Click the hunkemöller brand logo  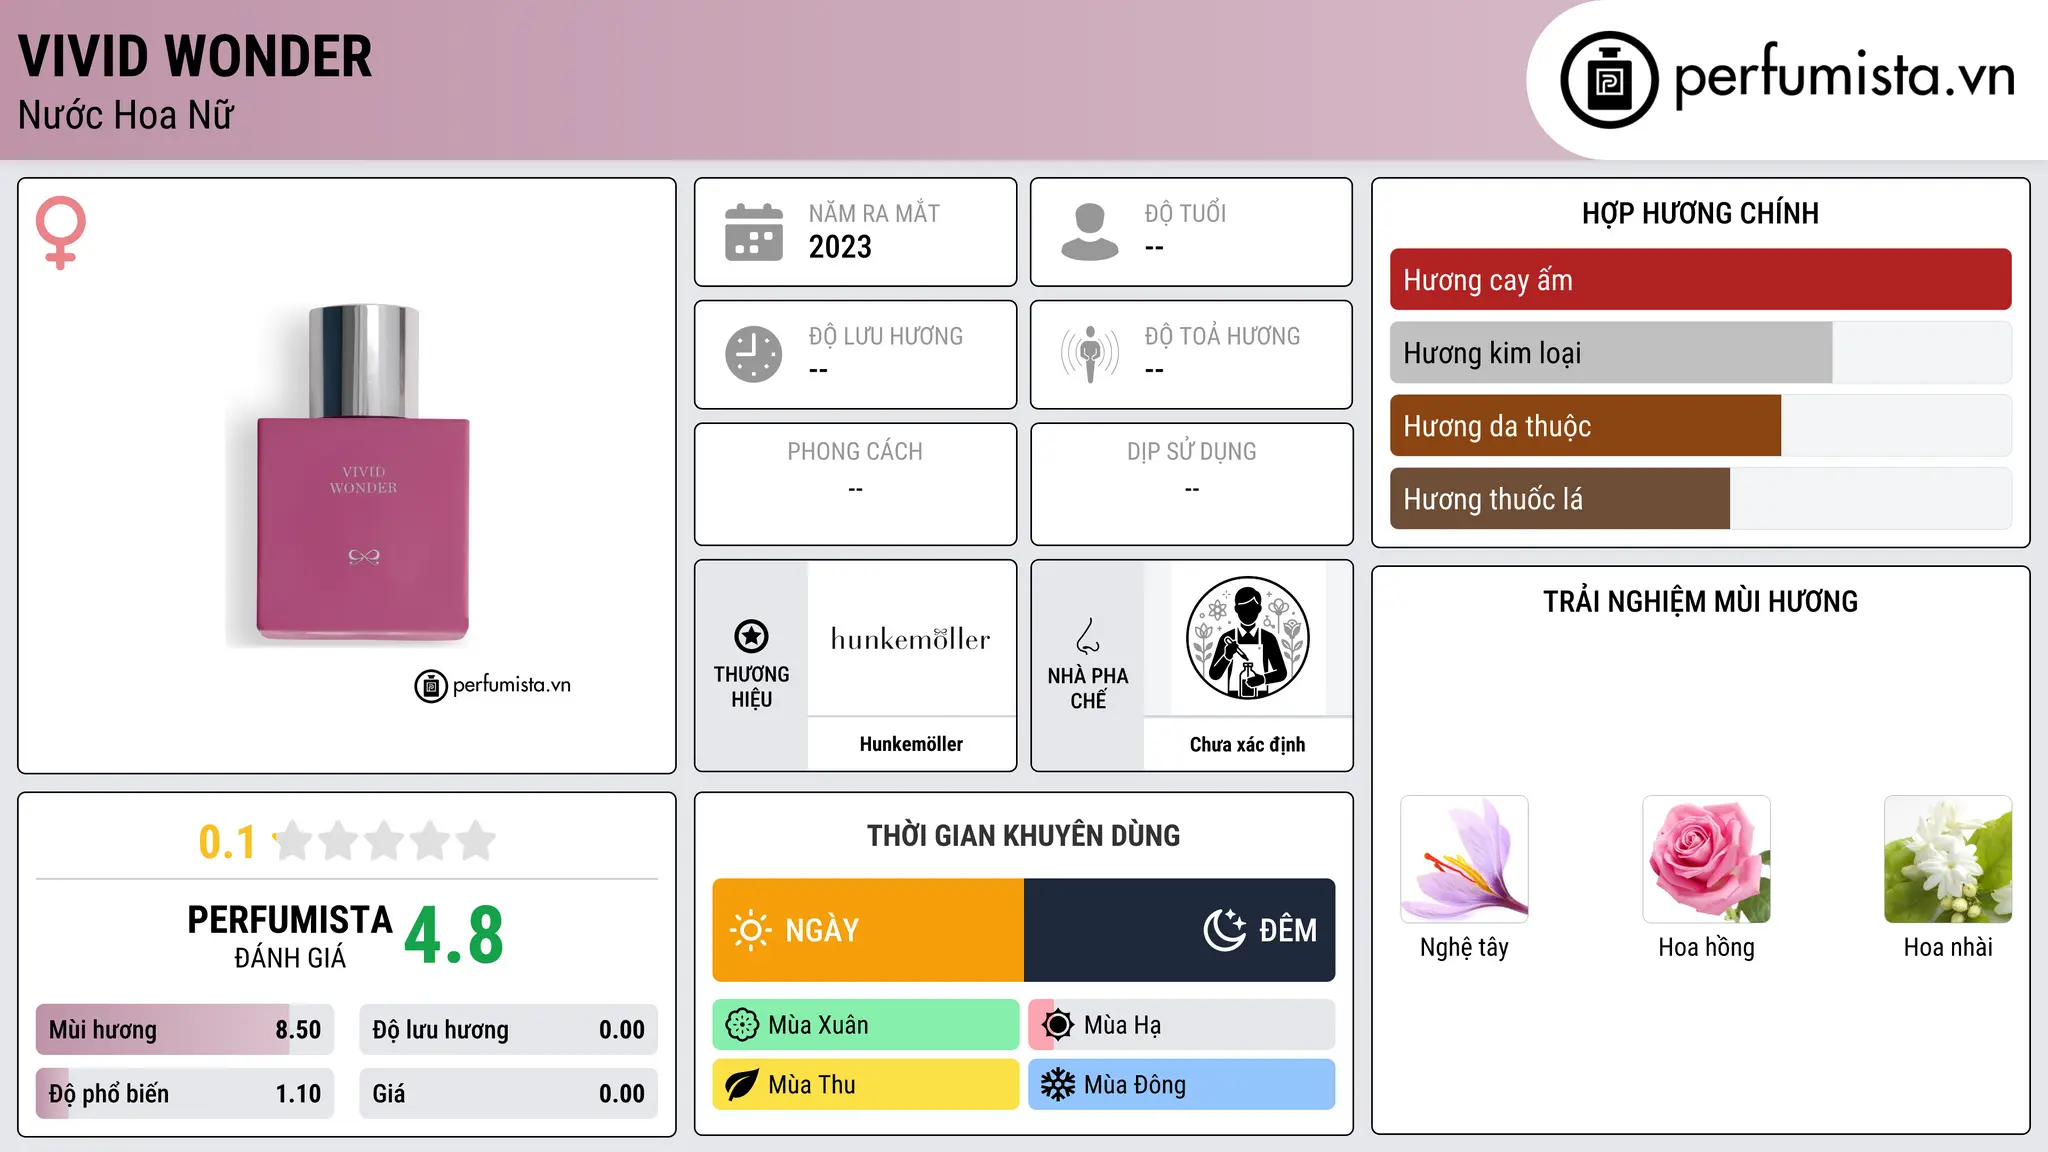[911, 638]
